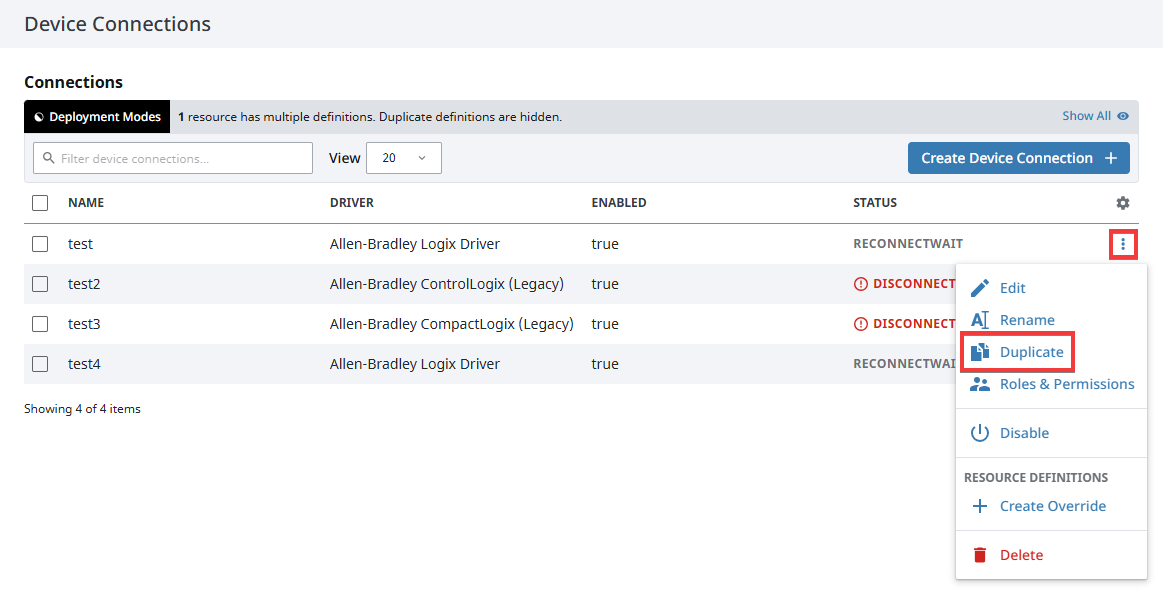Screen dimensions: 1163x595
Task: Click the Show All eye icon
Action: coord(1124,116)
